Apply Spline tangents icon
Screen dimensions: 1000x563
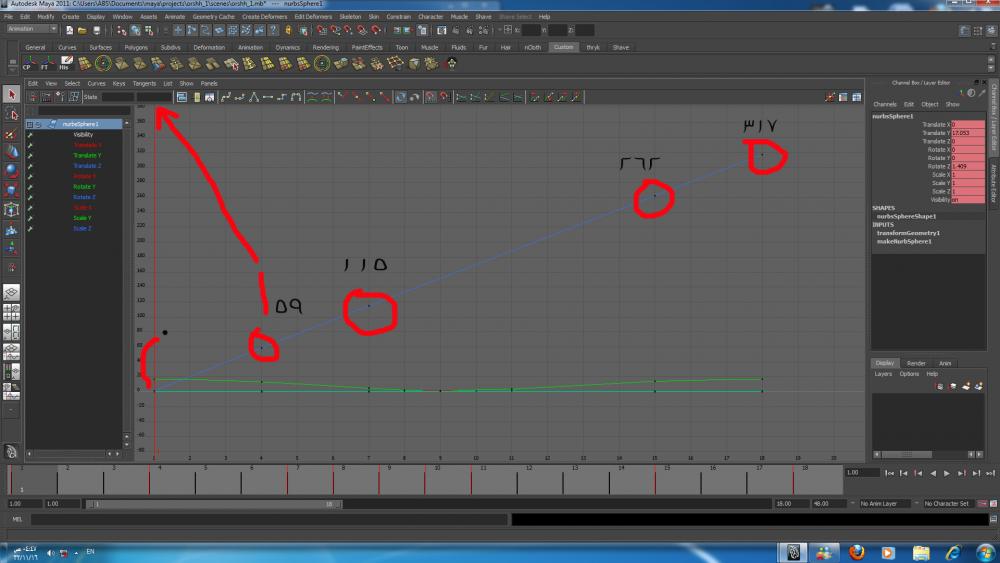[225, 97]
